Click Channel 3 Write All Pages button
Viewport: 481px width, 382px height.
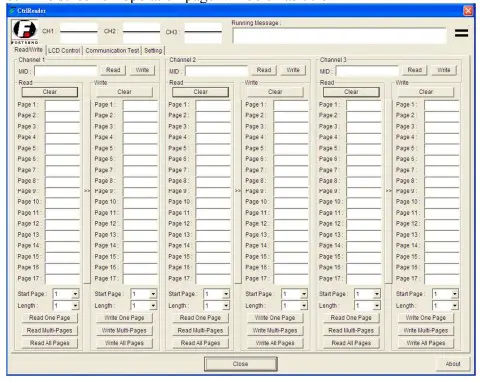426,343
